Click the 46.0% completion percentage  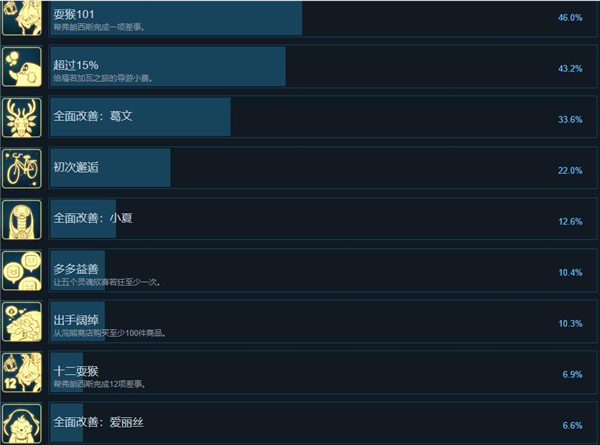coord(570,18)
